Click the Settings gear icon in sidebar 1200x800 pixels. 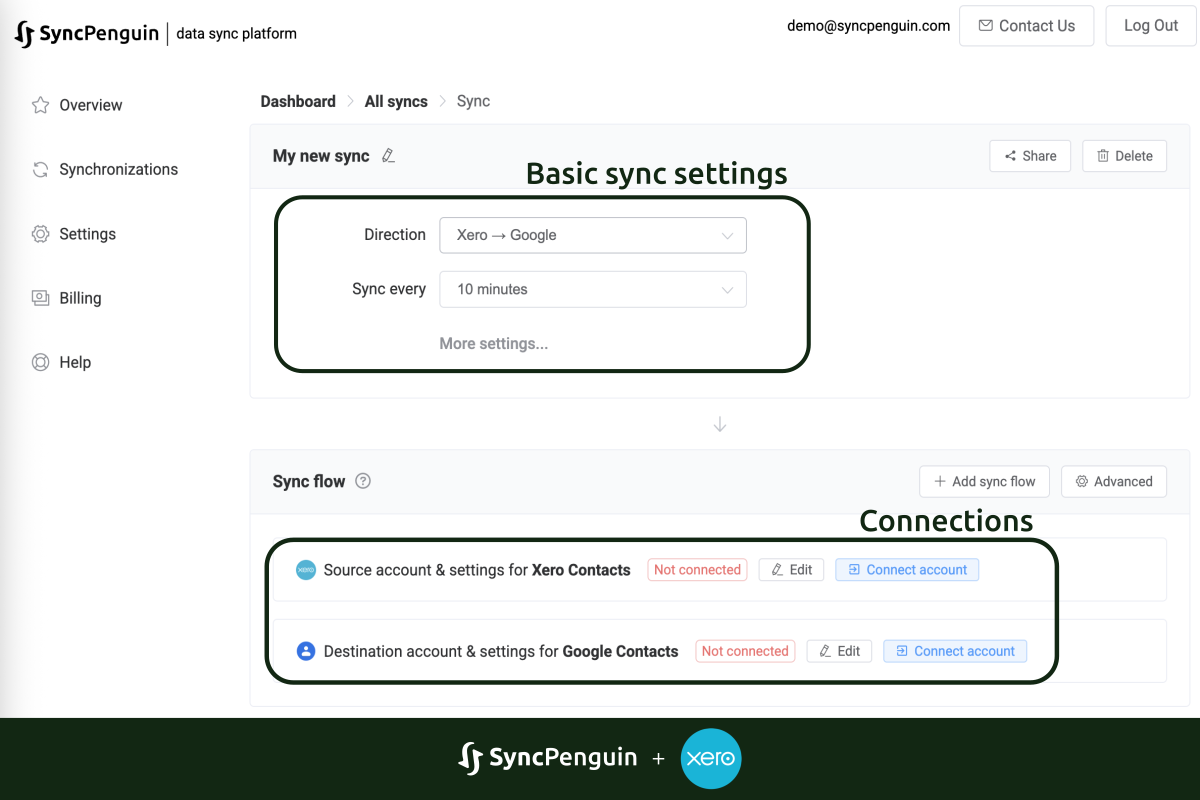pos(40,234)
